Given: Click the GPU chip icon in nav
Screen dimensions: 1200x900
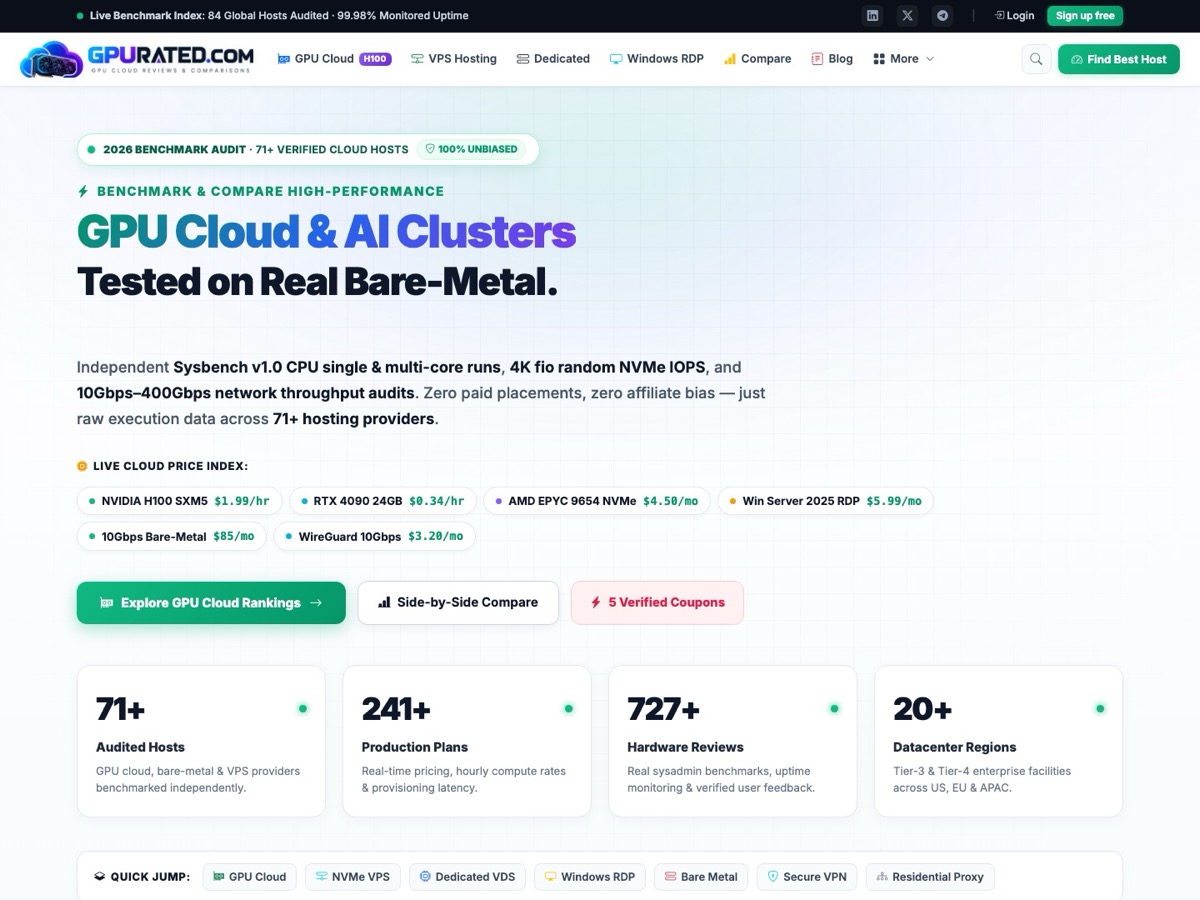Looking at the screenshot, I should 284,59.
